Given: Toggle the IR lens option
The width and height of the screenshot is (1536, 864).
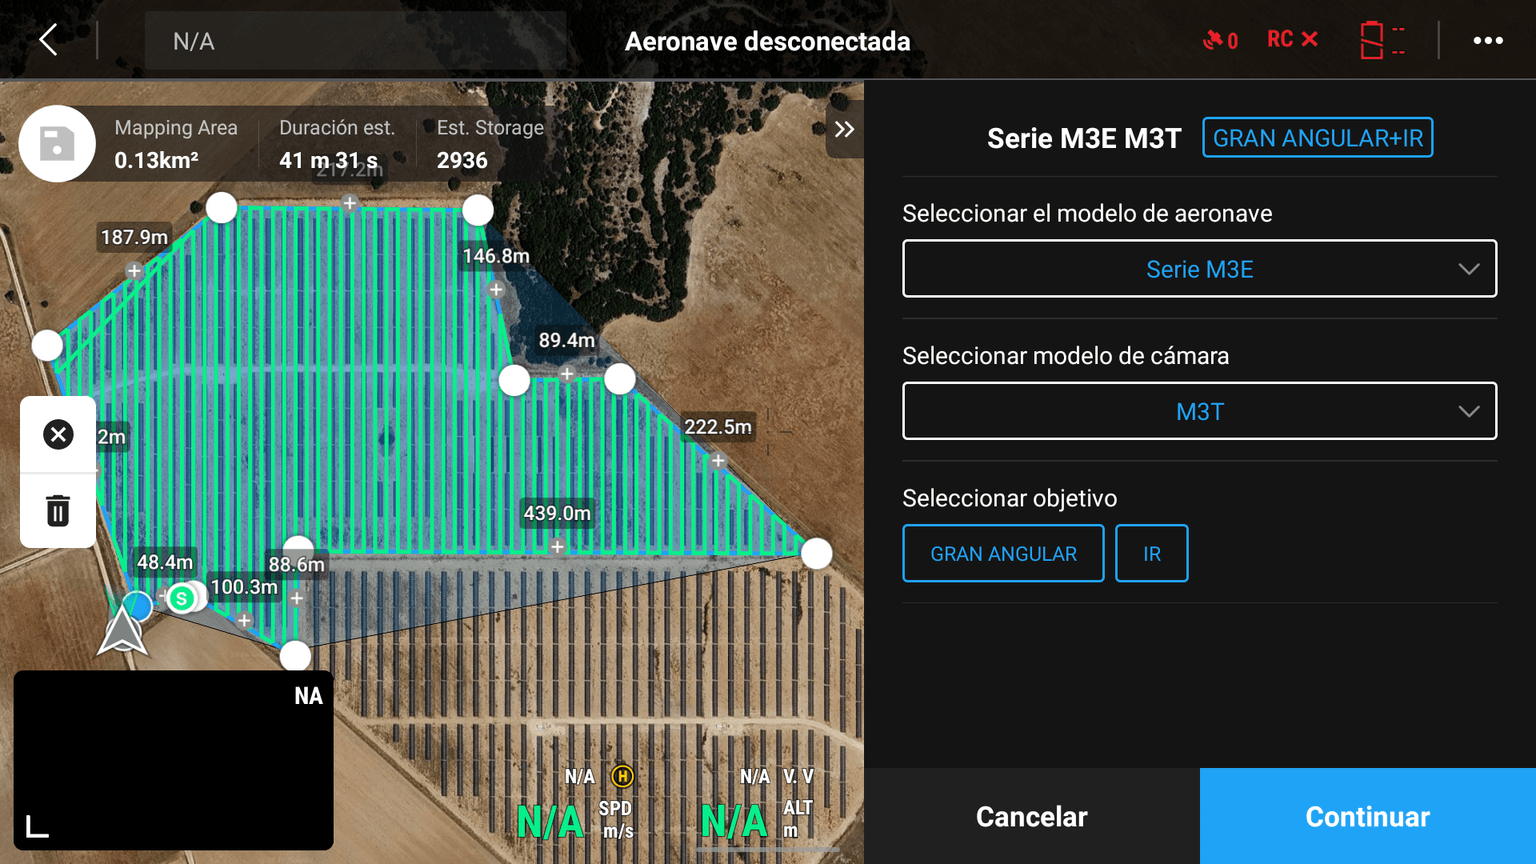Looking at the screenshot, I should (1152, 553).
